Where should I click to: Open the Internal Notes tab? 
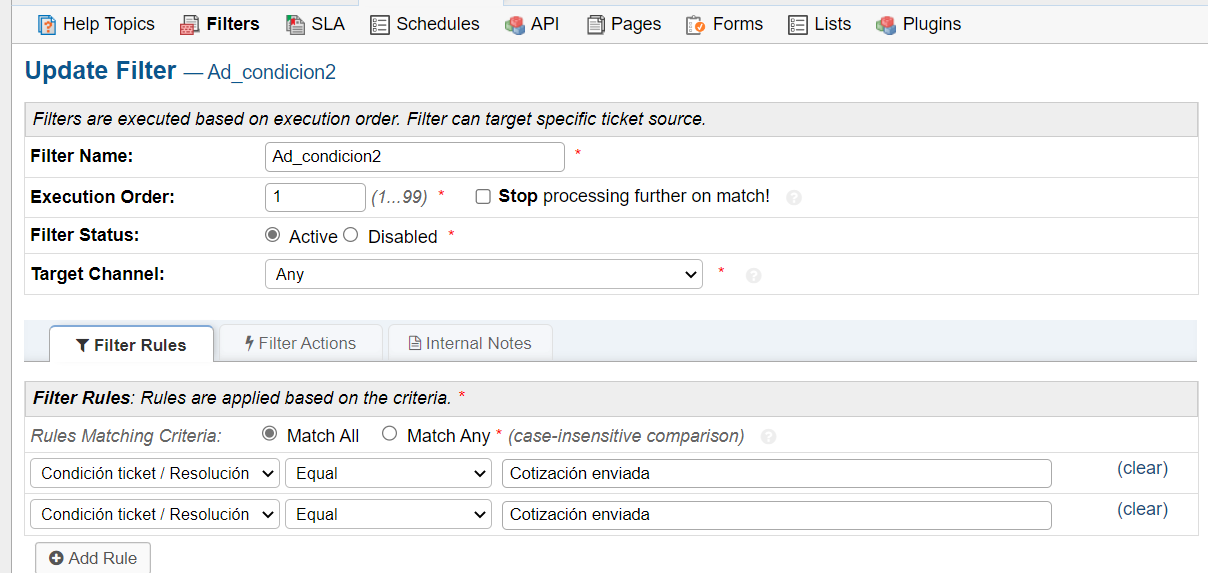(x=470, y=343)
